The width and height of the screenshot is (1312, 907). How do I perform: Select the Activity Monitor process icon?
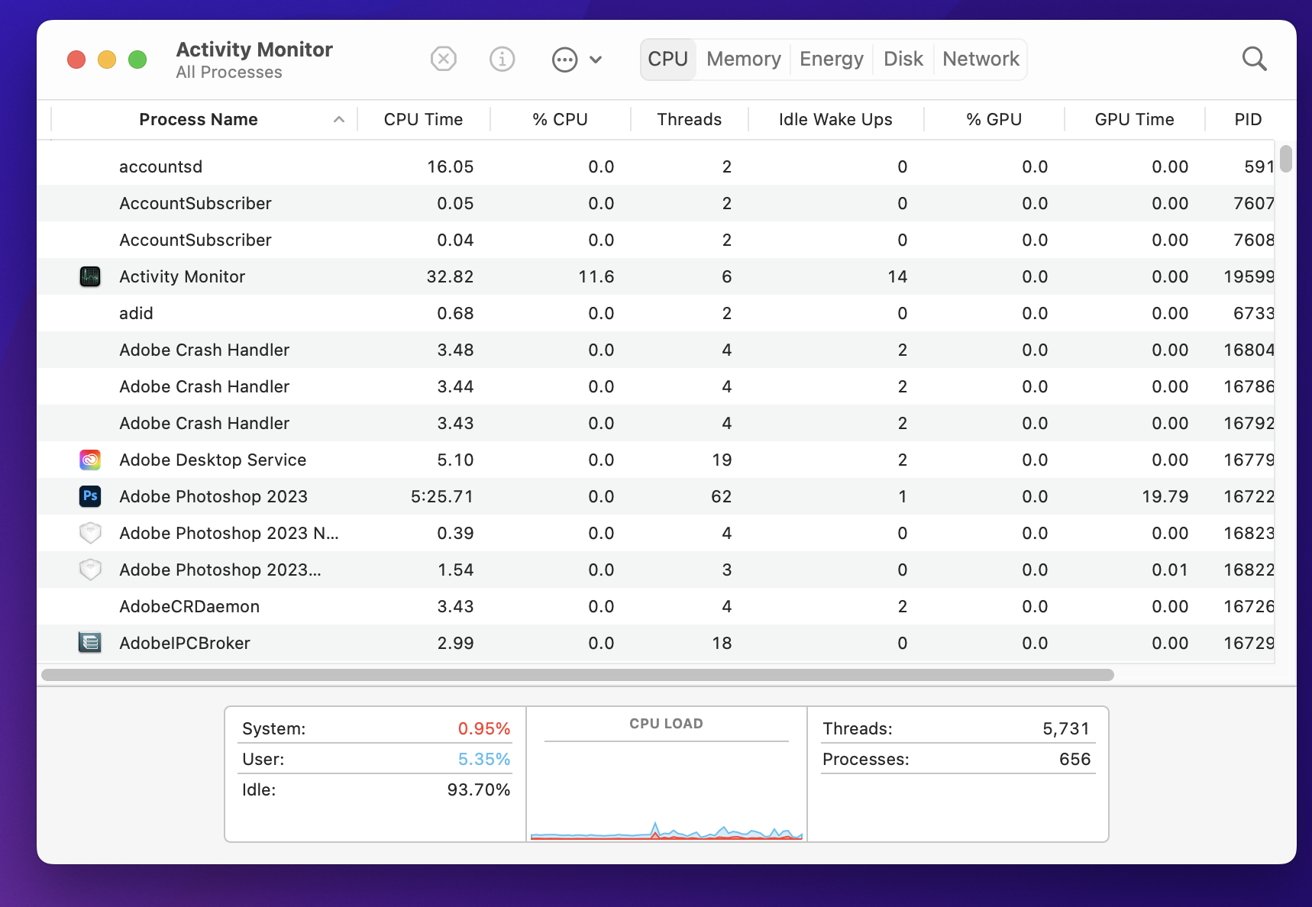[90, 277]
